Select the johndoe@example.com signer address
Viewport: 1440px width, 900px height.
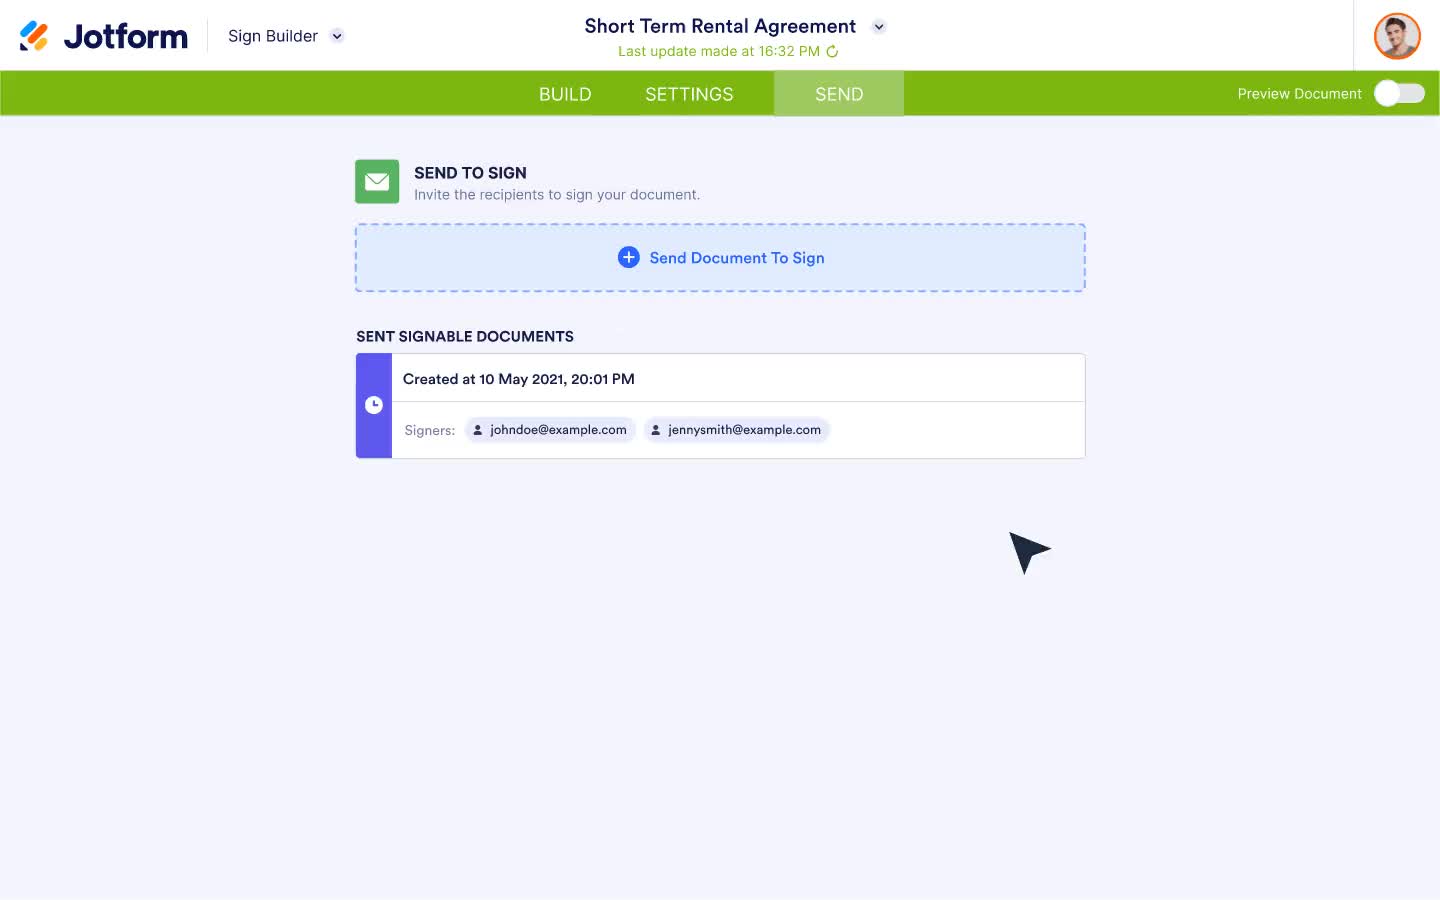click(x=558, y=430)
